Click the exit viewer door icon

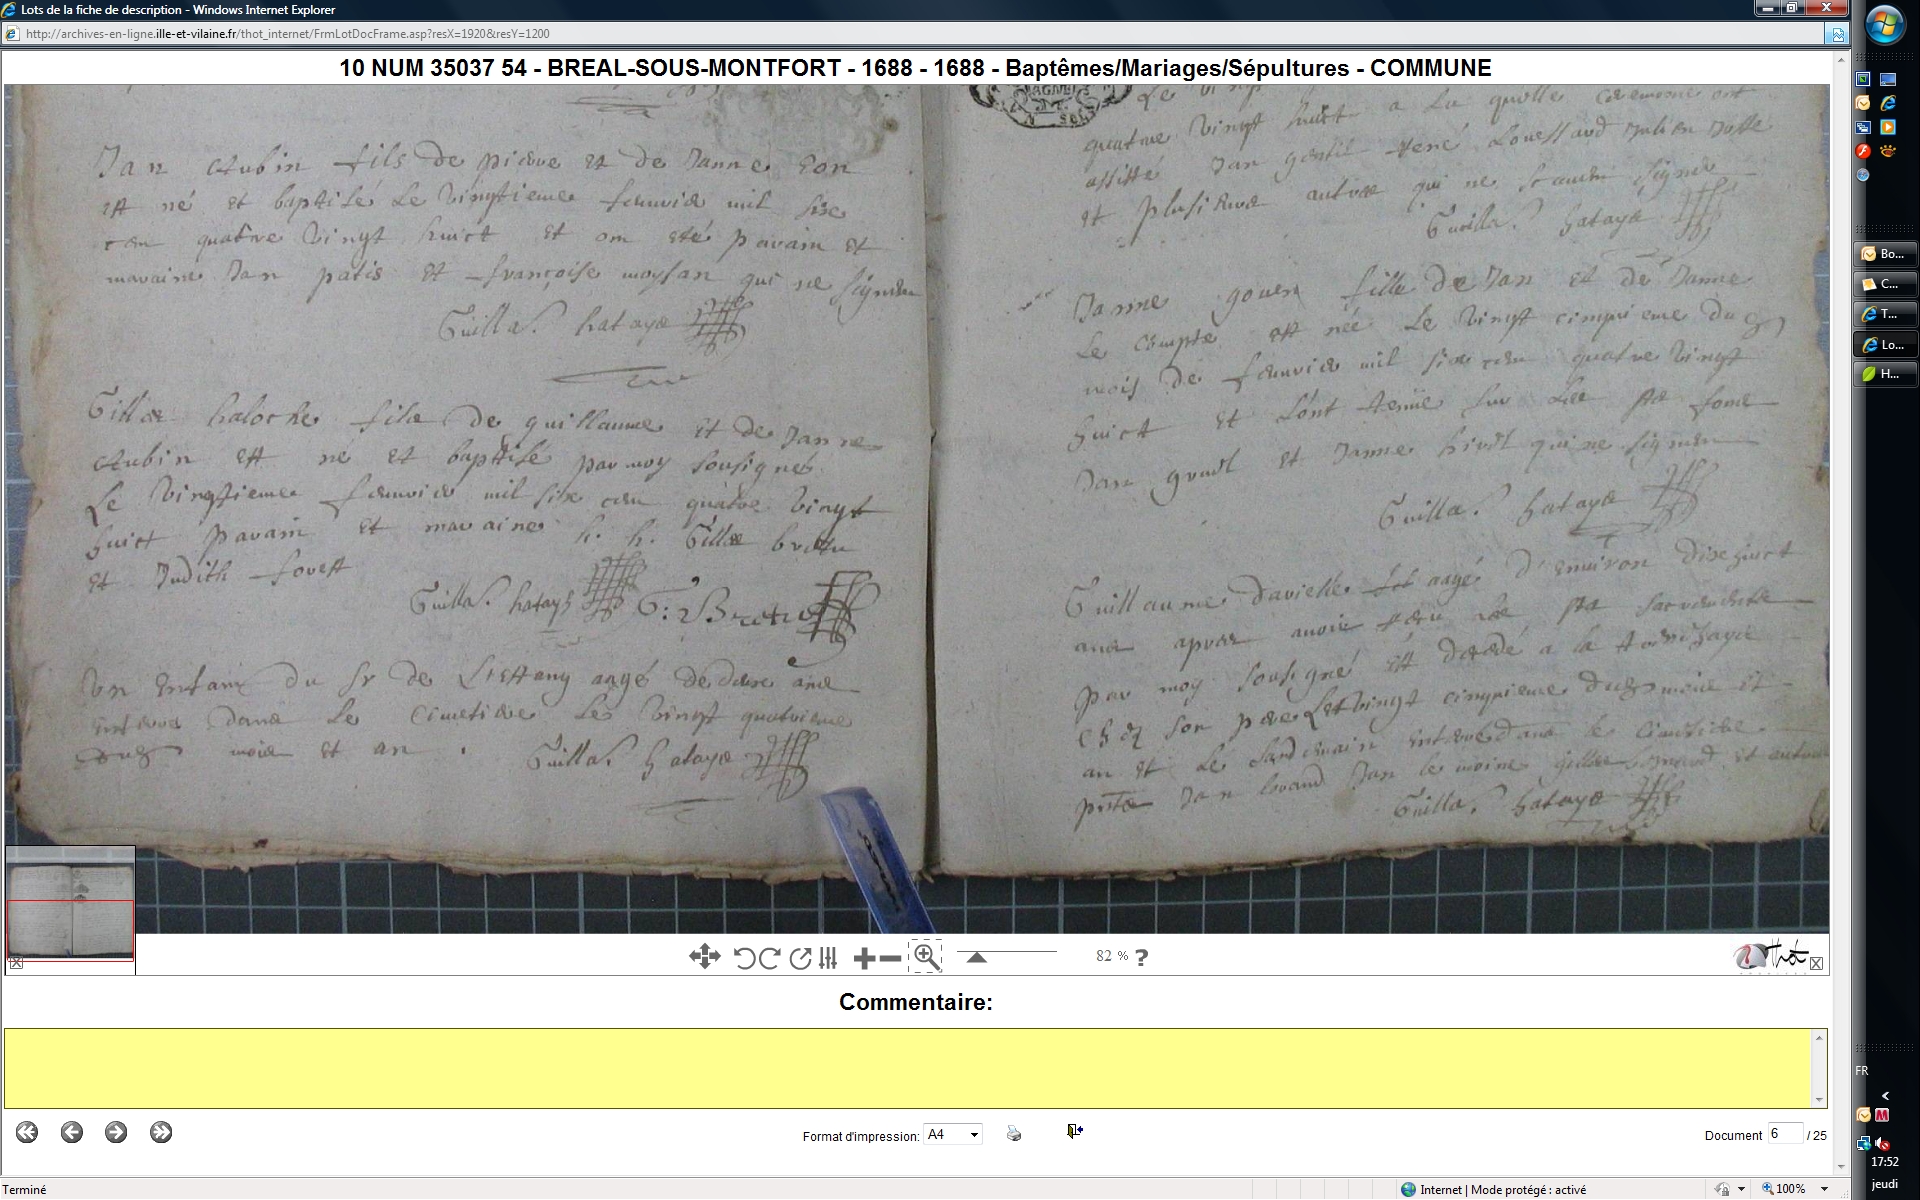[1074, 1131]
